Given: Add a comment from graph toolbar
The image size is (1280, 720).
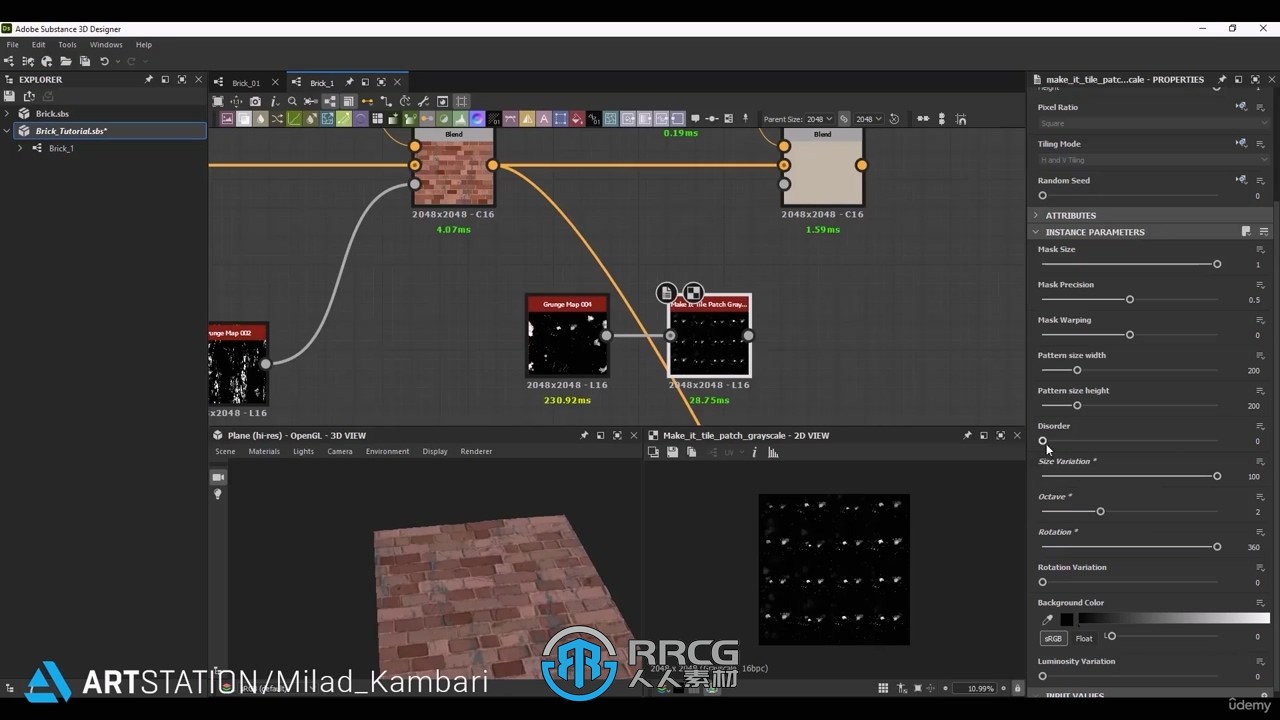Looking at the screenshot, I should 695,119.
